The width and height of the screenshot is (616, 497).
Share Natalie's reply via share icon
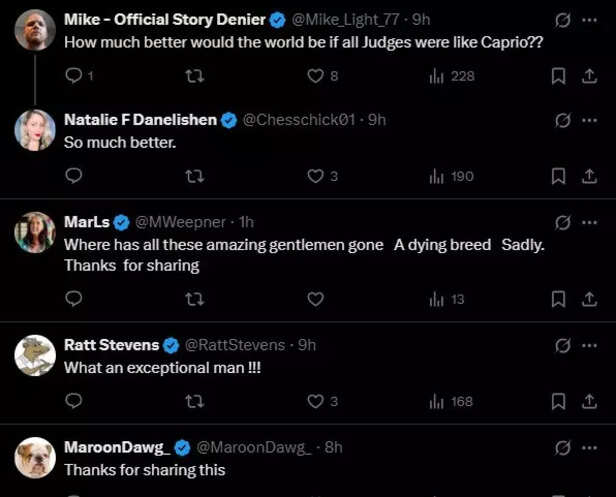point(589,176)
